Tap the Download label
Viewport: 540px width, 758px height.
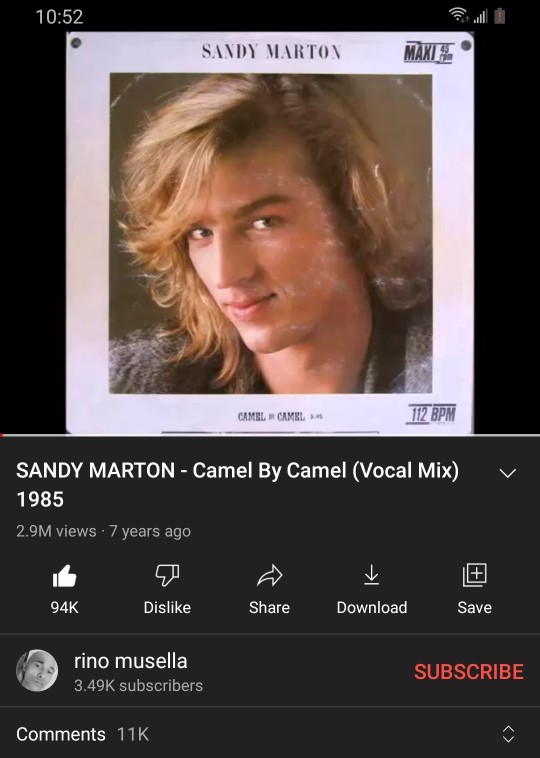point(372,607)
